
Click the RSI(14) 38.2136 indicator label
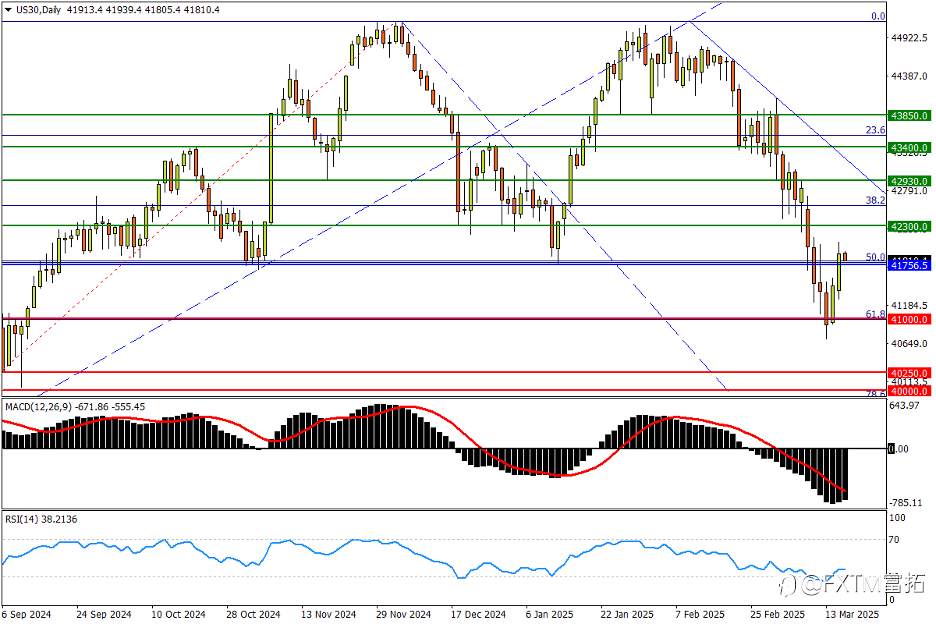pyautogui.click(x=41, y=520)
